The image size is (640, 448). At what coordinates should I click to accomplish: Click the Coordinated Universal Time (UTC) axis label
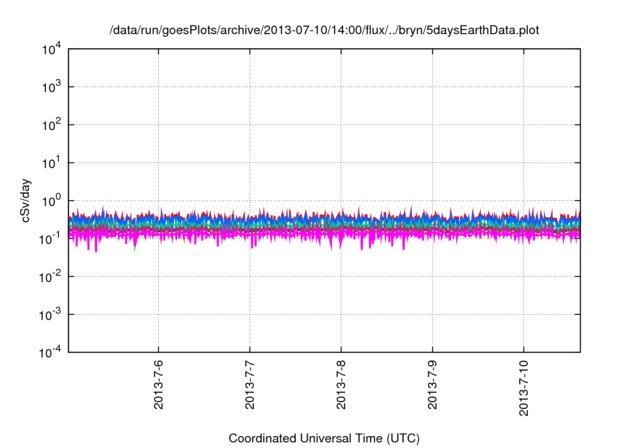point(324,438)
